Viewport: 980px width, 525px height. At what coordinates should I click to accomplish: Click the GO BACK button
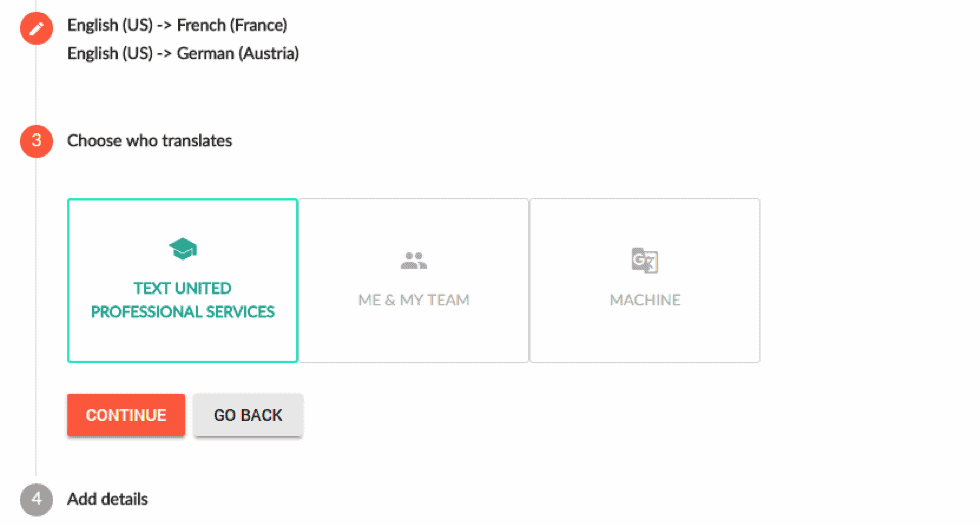point(248,415)
